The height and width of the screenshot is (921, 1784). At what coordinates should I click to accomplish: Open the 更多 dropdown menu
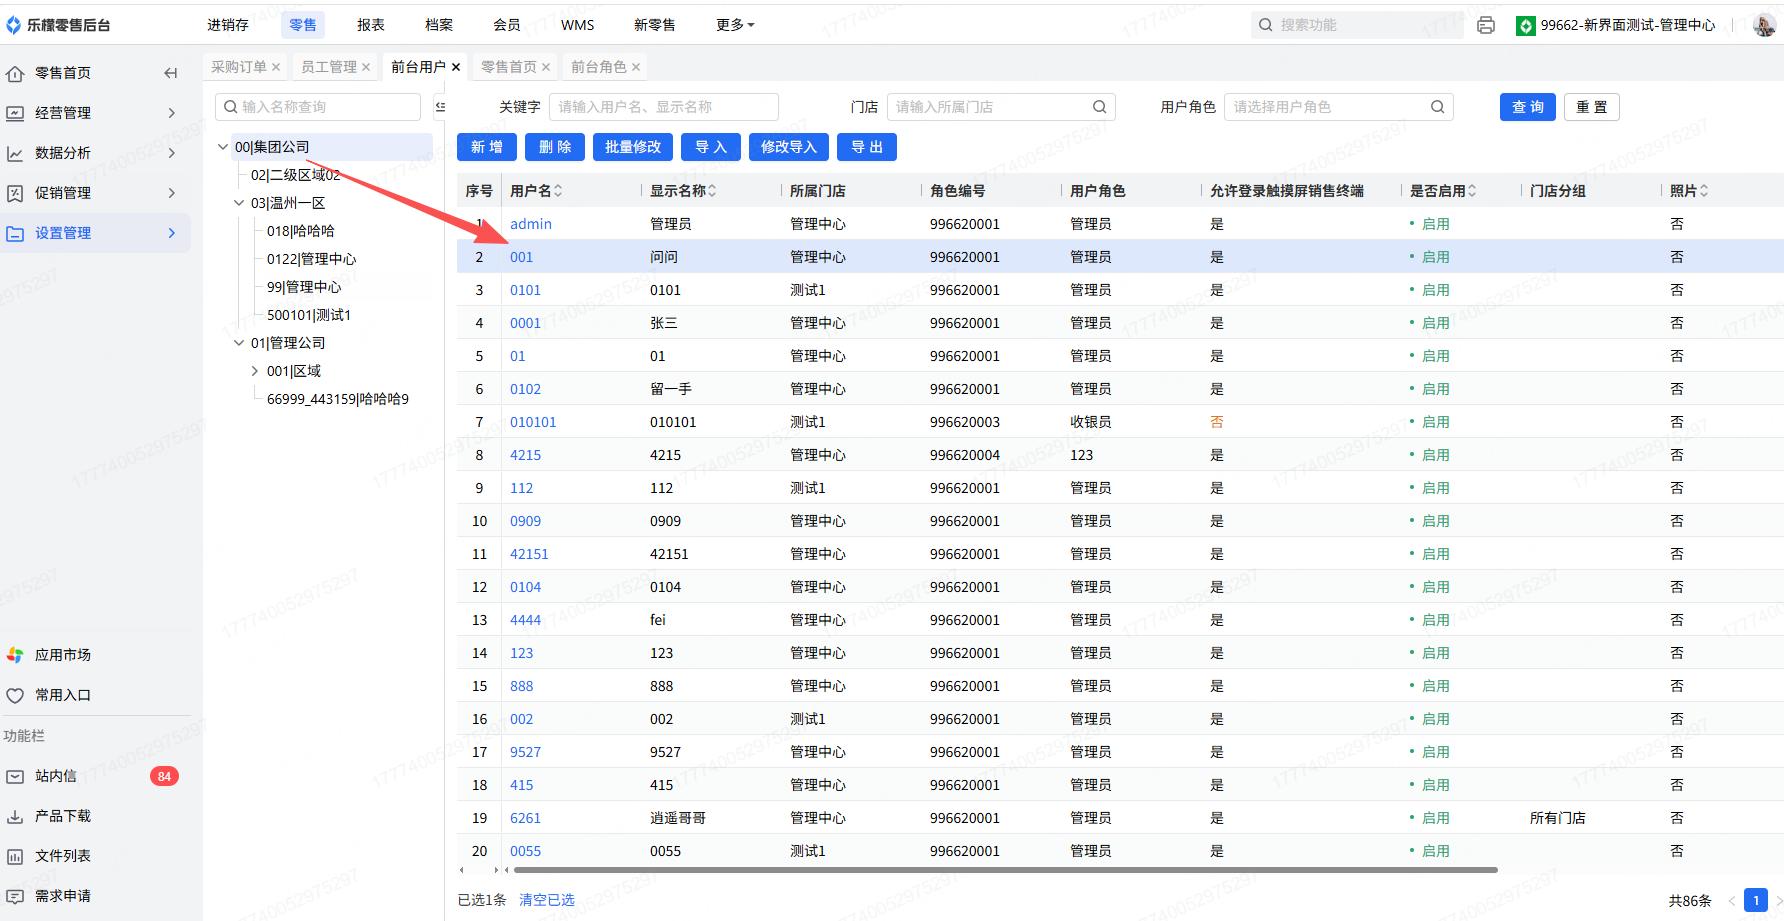tap(735, 25)
